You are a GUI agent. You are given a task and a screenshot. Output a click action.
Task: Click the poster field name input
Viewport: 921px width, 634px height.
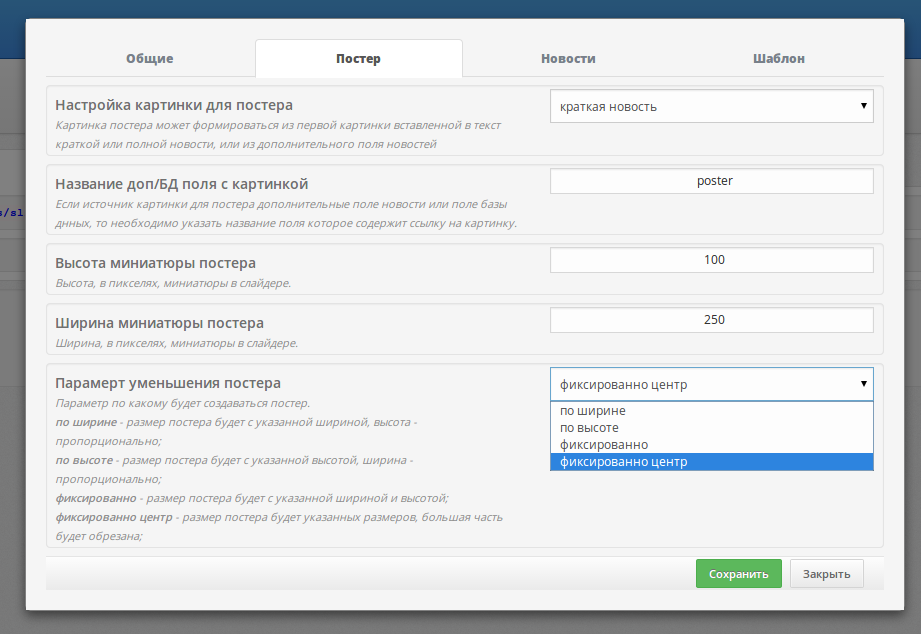coord(711,181)
